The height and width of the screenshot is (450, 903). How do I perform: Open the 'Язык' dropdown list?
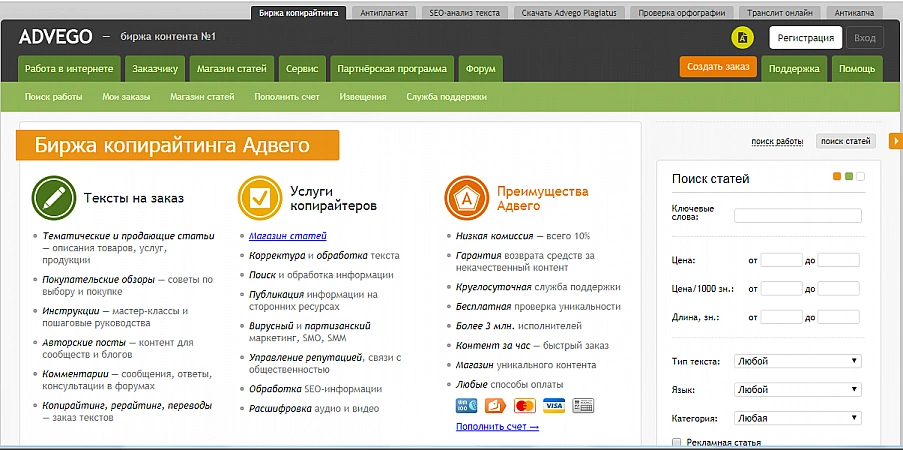(x=797, y=390)
